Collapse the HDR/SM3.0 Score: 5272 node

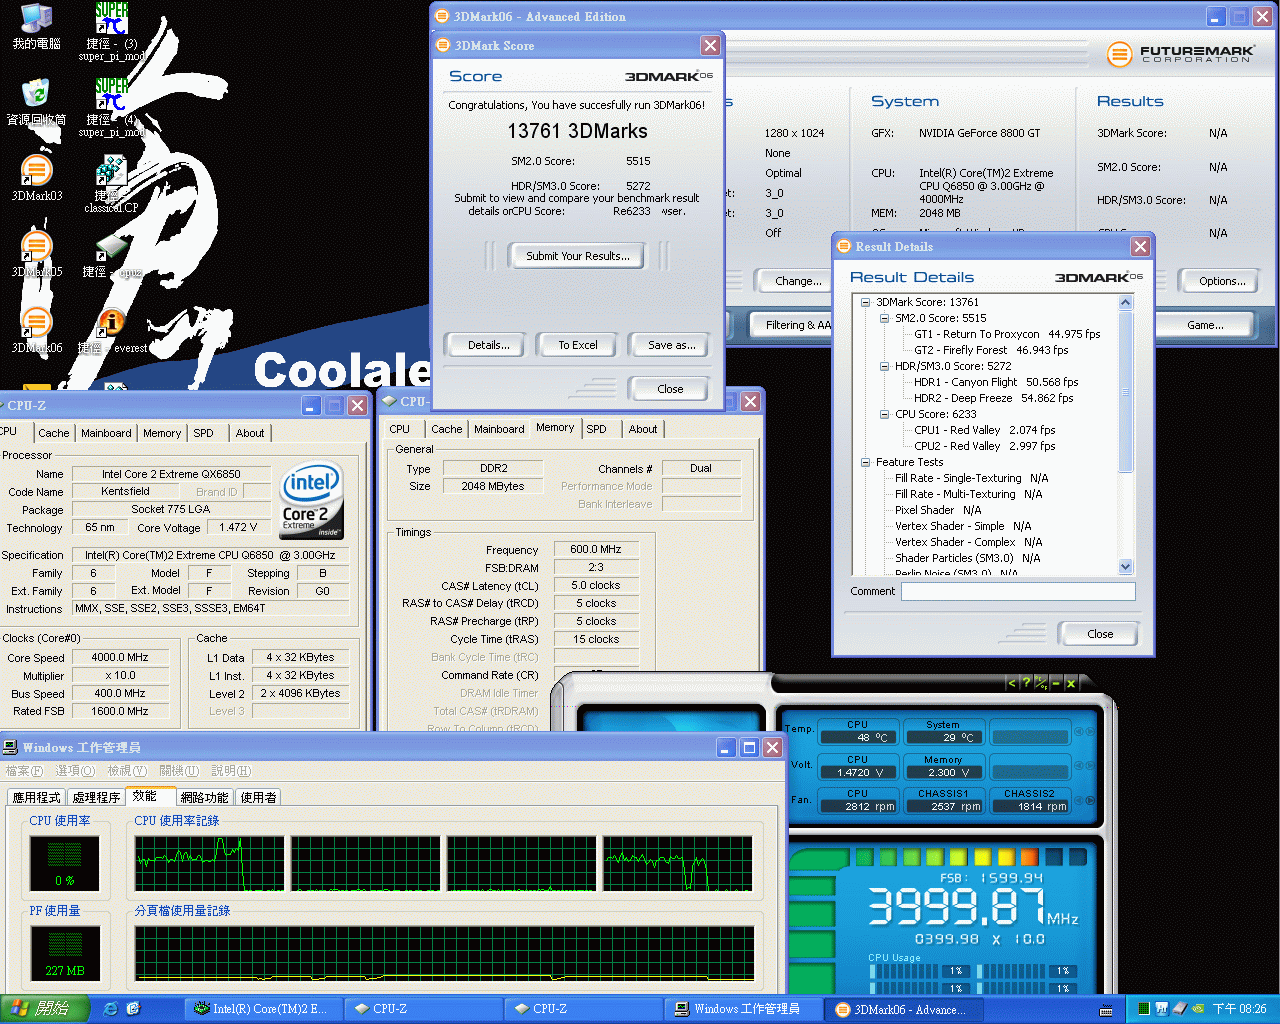[x=885, y=366]
